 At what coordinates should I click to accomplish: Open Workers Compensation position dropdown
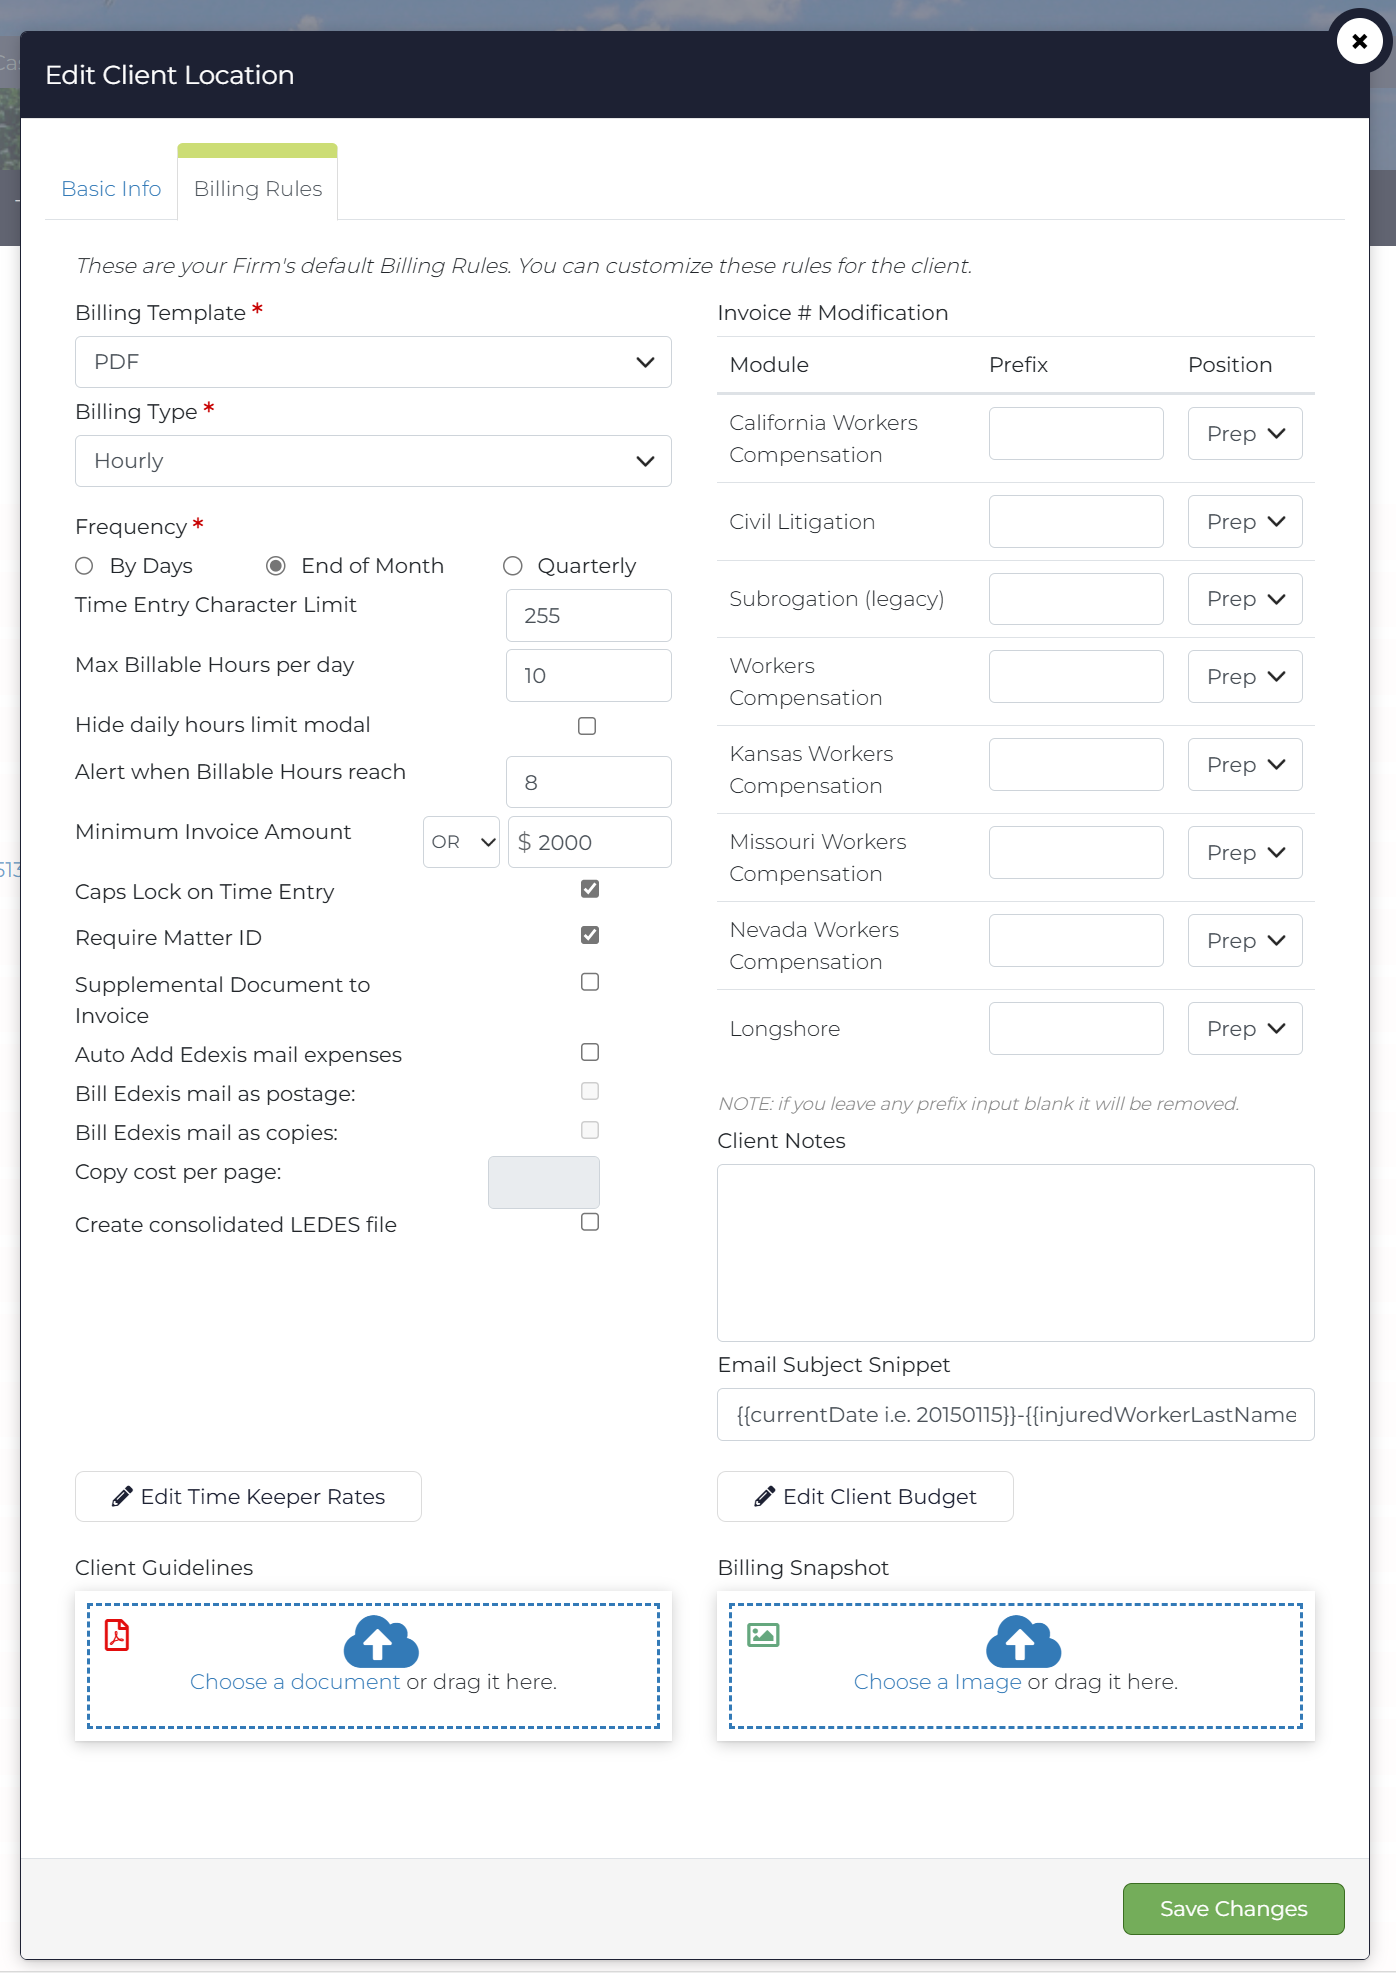click(1245, 677)
